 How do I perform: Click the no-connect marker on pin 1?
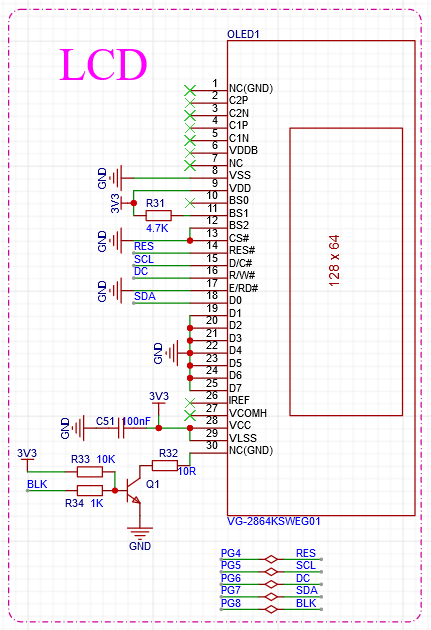(190, 91)
